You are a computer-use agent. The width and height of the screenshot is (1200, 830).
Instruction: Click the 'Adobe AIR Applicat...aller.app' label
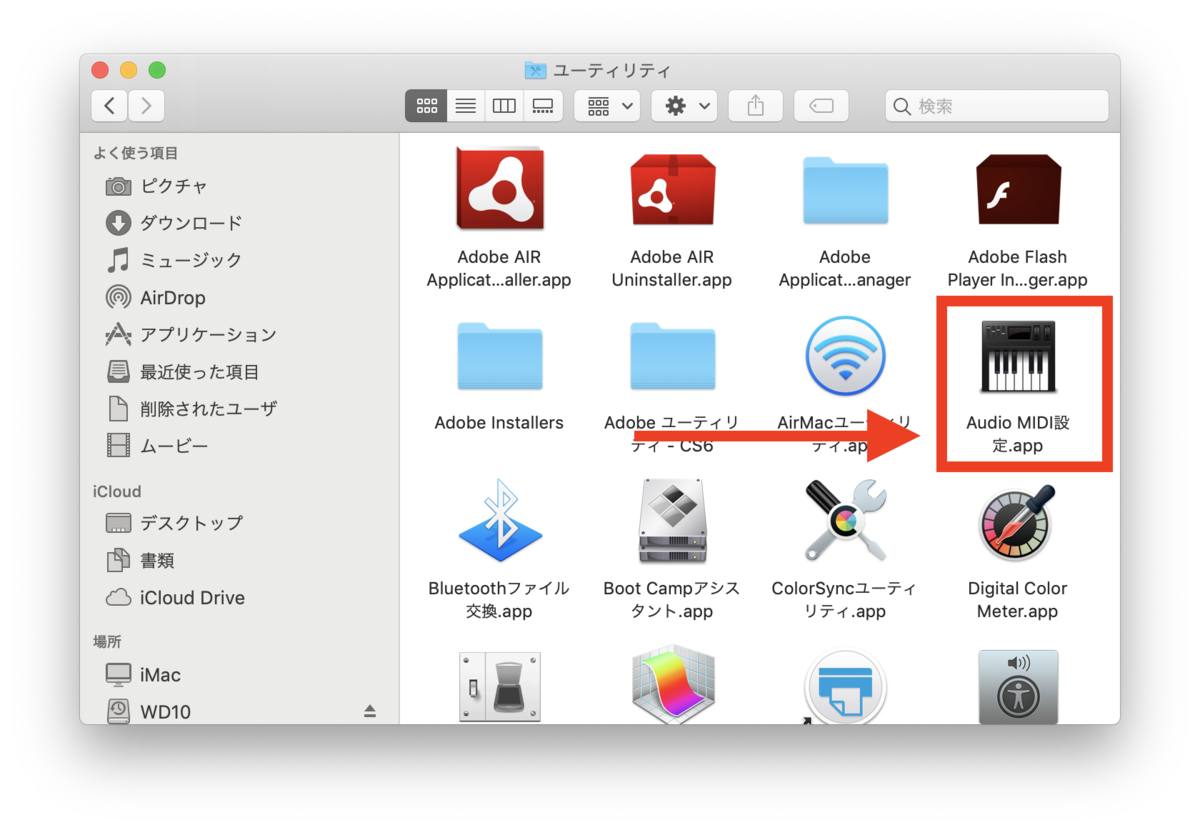(499, 269)
